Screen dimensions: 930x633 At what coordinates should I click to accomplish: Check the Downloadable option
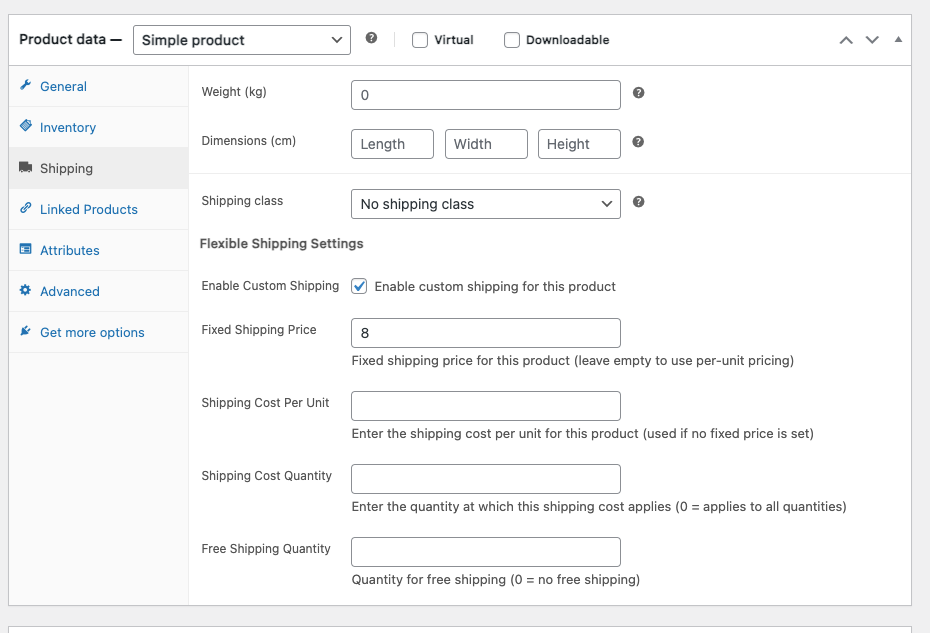pos(512,40)
